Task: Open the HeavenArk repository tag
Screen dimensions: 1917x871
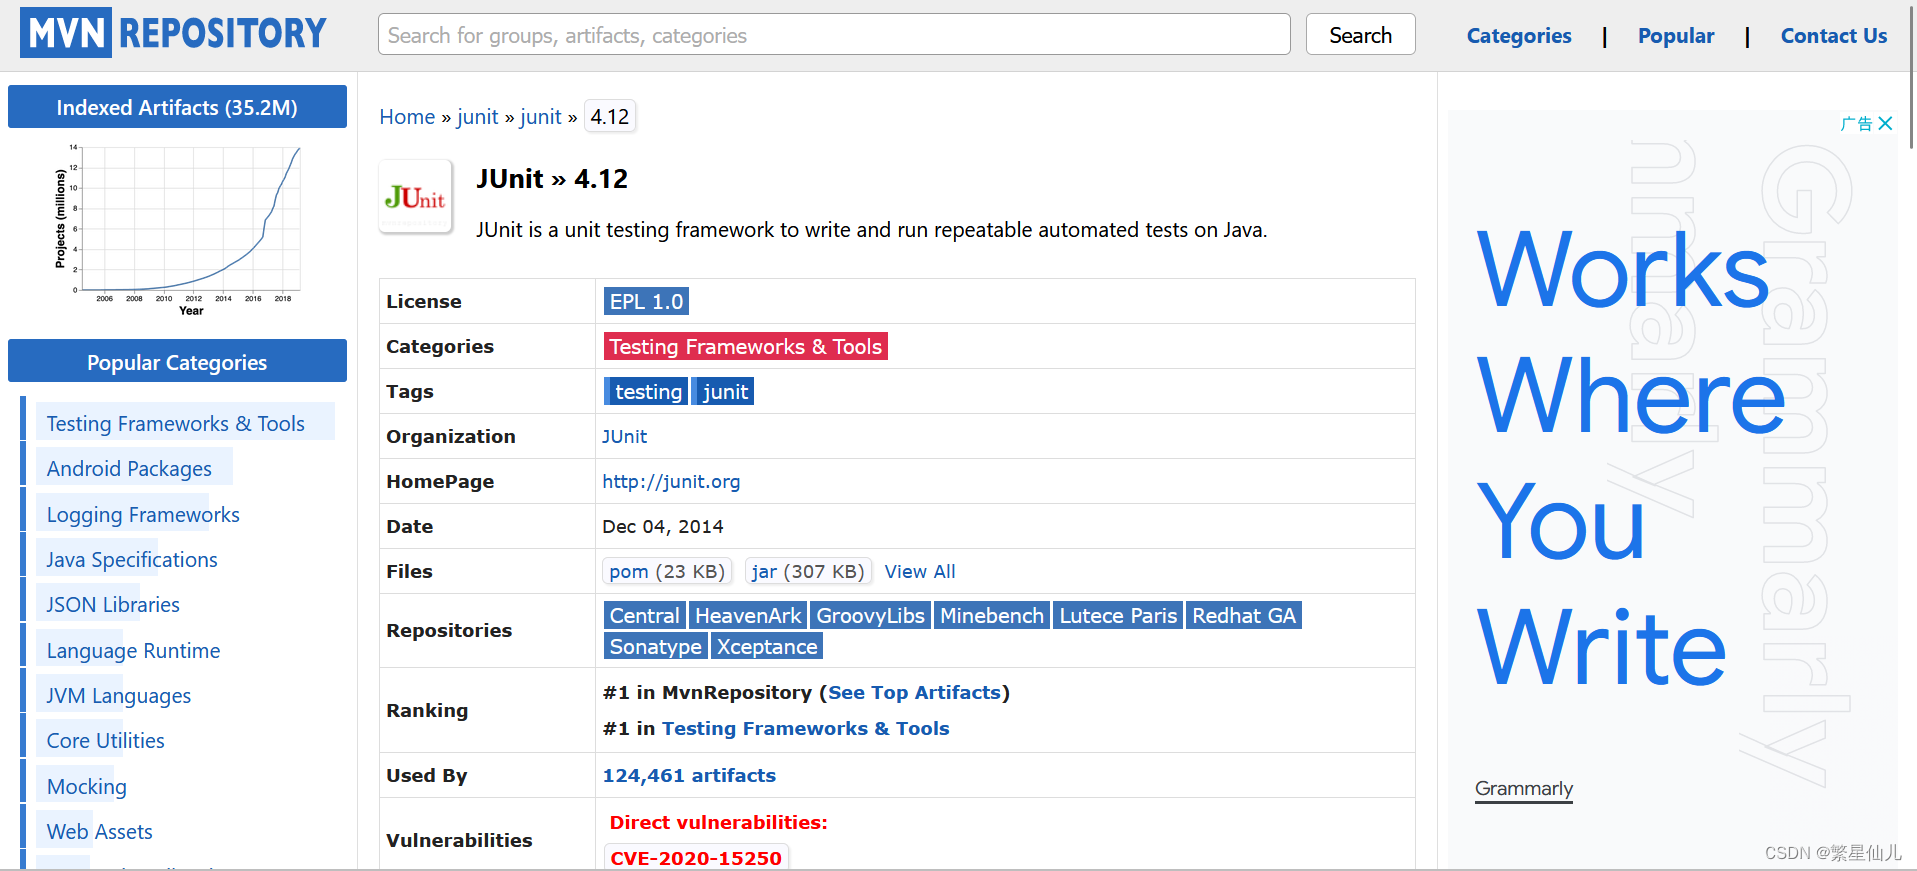Action: 748,615
